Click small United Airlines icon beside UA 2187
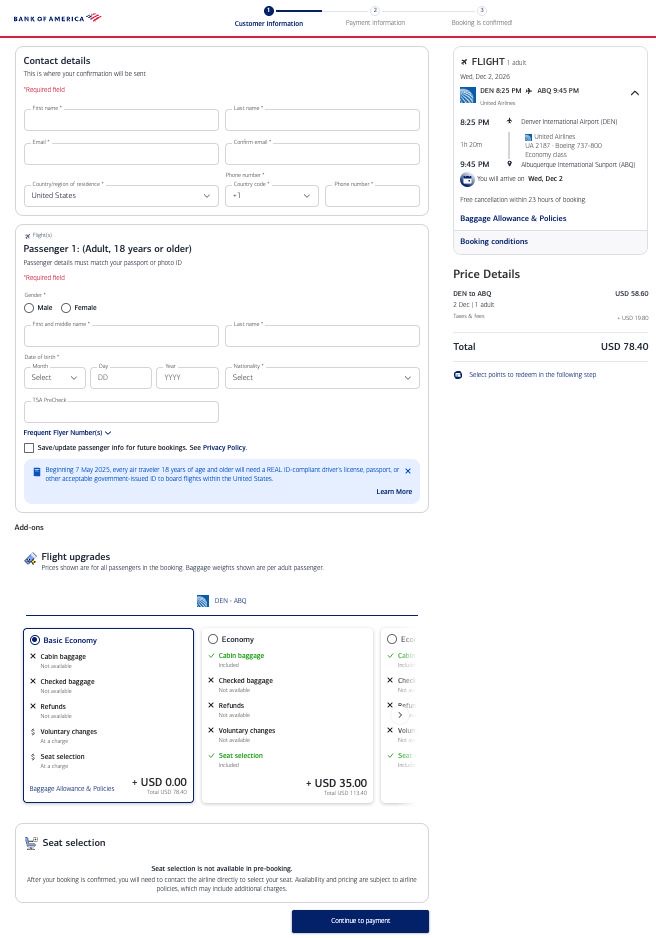 point(528,137)
